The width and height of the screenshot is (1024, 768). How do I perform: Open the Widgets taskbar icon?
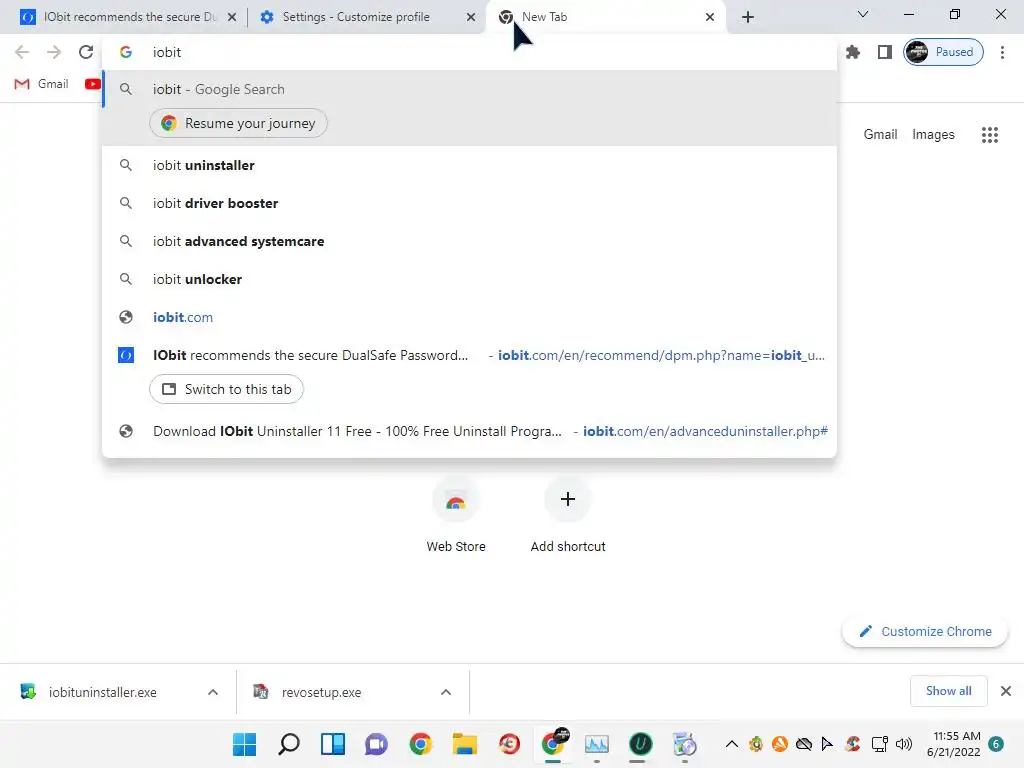[332, 744]
